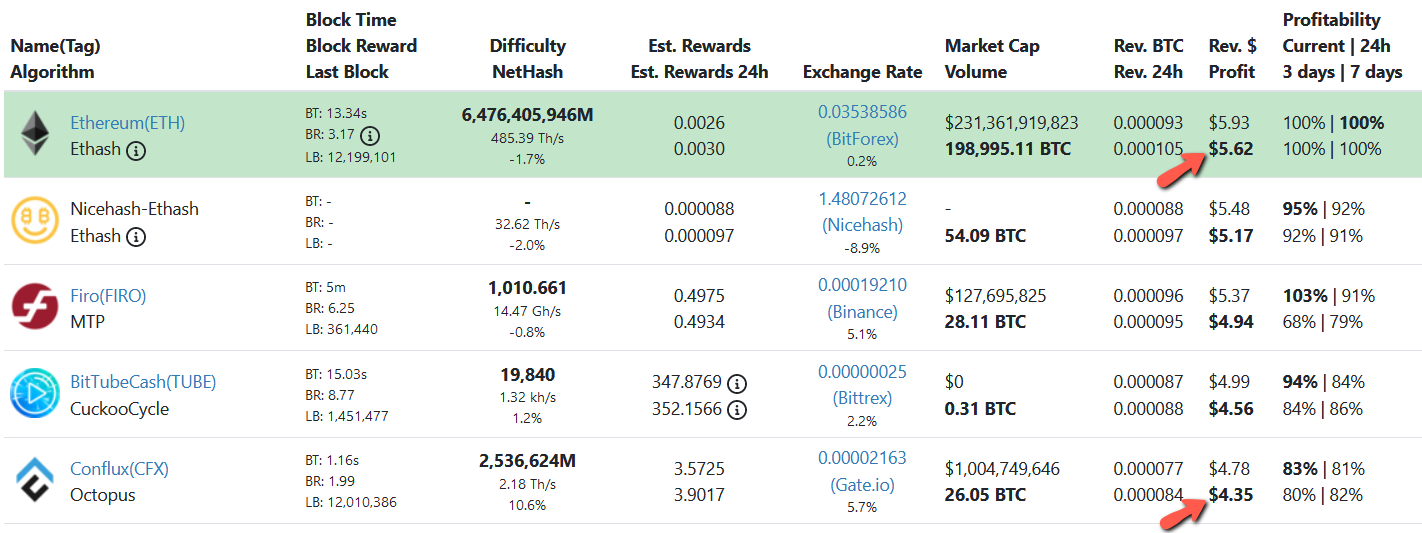The image size is (1422, 533).
Task: Click info icon beside Nicehash-Ethash's Ethash algorithm
Action: point(136,237)
